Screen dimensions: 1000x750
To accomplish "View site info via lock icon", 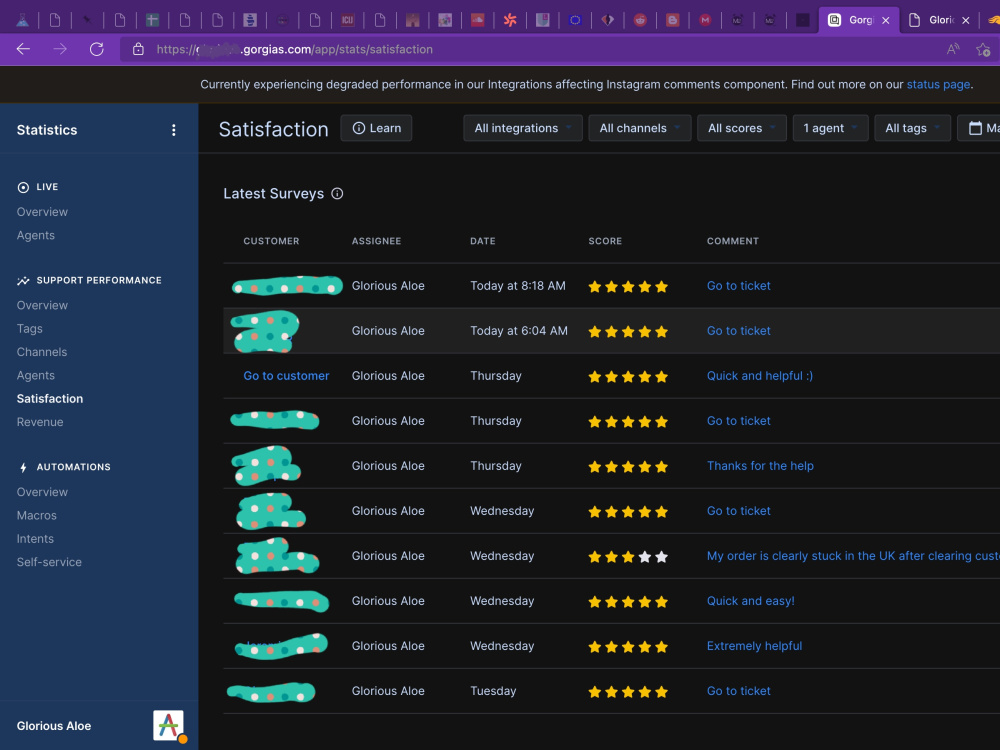I will (138, 49).
